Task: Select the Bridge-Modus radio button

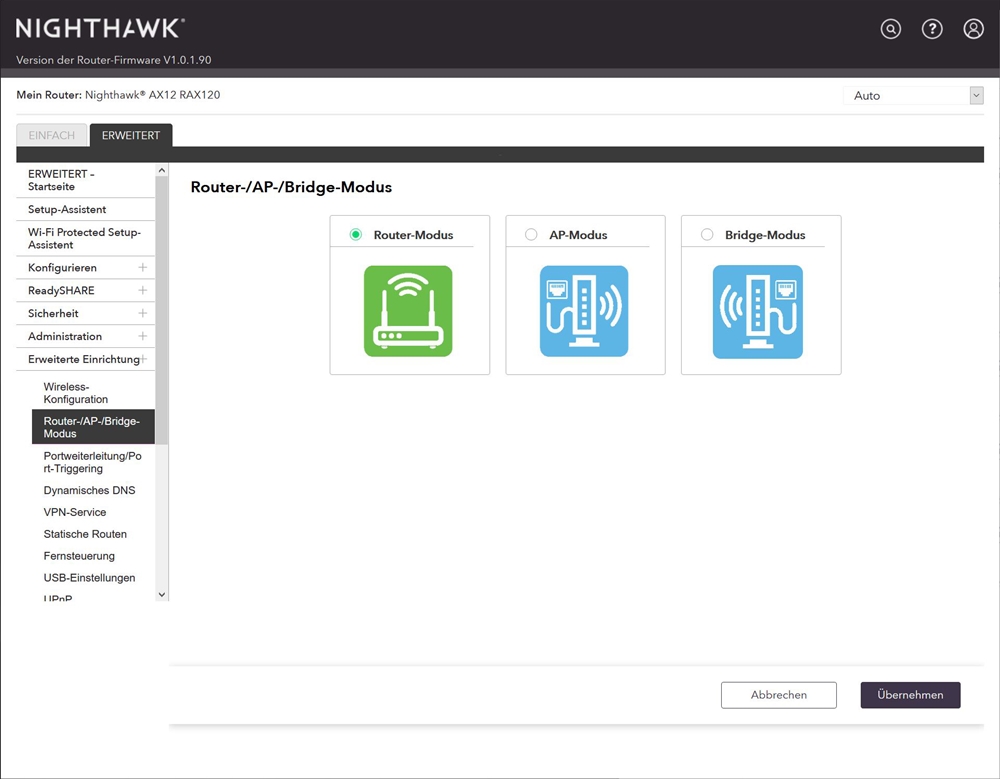Action: pyautogui.click(x=707, y=235)
